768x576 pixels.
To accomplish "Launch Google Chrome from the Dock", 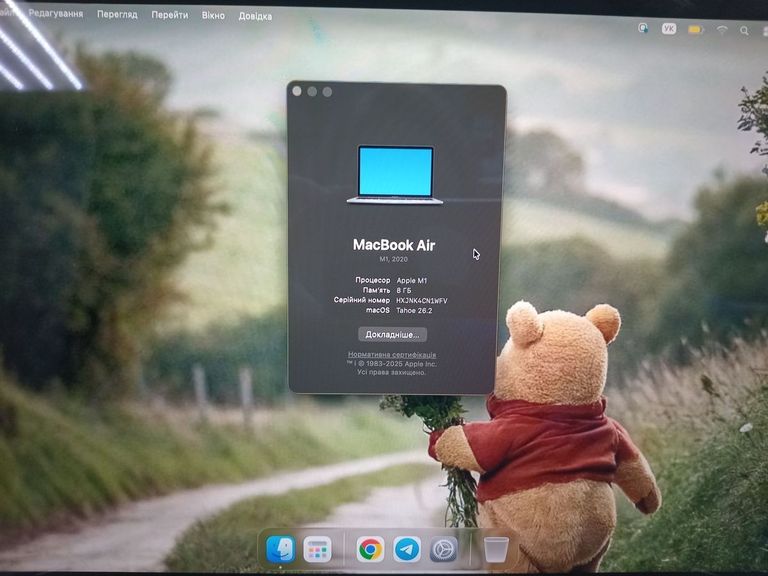I will (370, 549).
